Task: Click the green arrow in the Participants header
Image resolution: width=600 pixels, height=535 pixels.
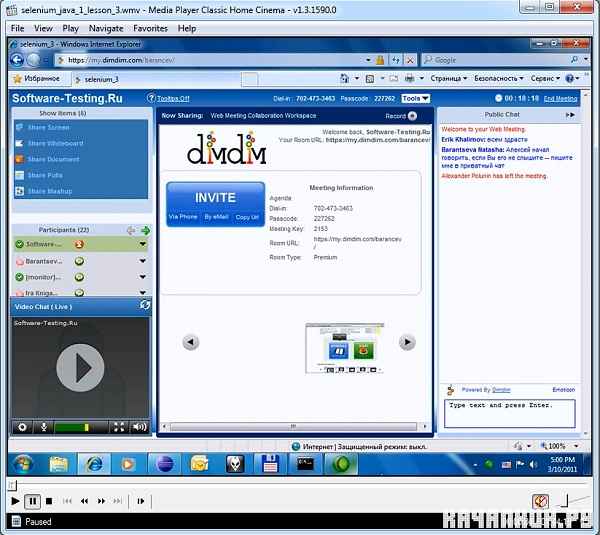Action: [x=145, y=230]
